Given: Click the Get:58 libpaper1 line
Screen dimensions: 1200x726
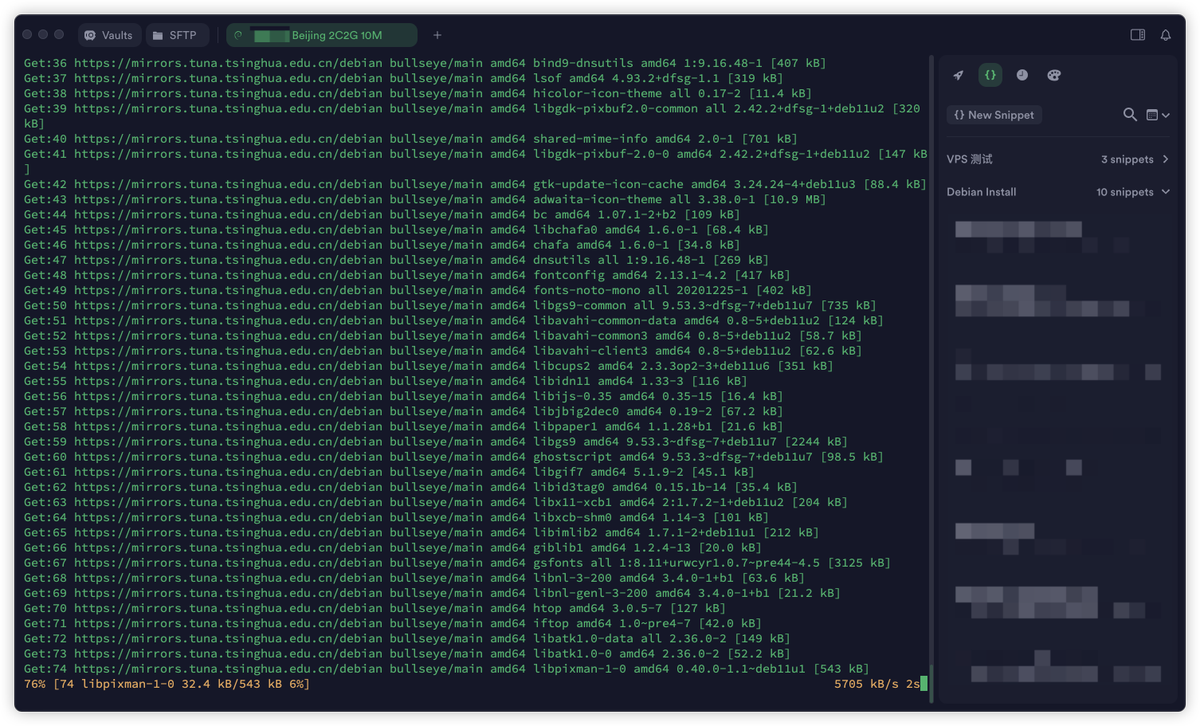Looking at the screenshot, I should [x=404, y=426].
